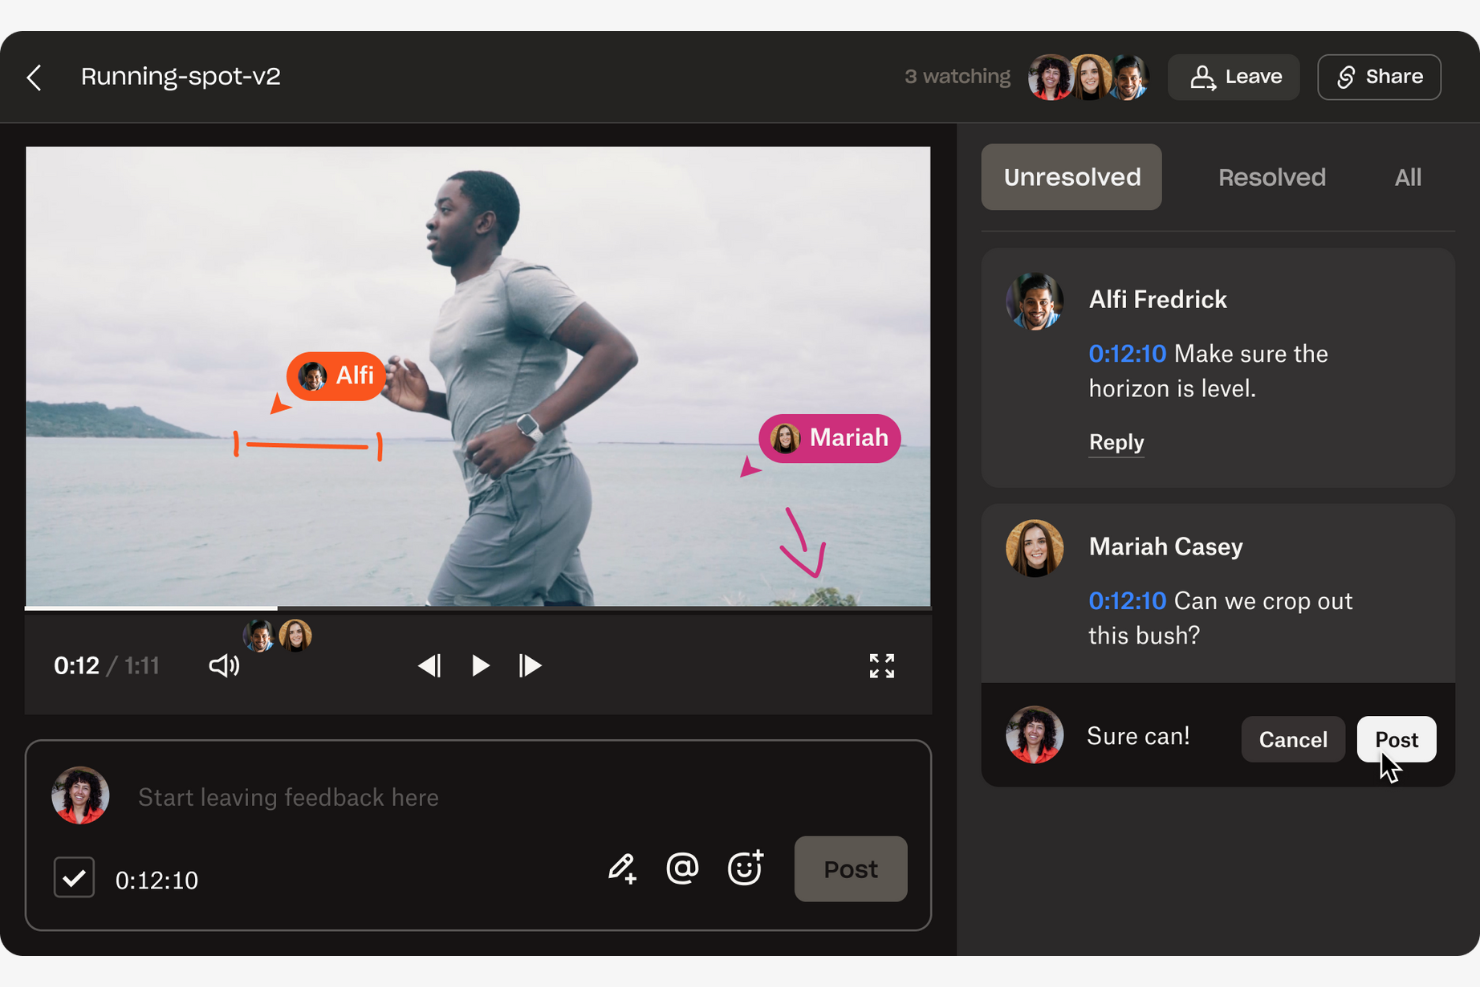Mention a teammate using the @ icon
The width and height of the screenshot is (1480, 987).
(x=683, y=868)
